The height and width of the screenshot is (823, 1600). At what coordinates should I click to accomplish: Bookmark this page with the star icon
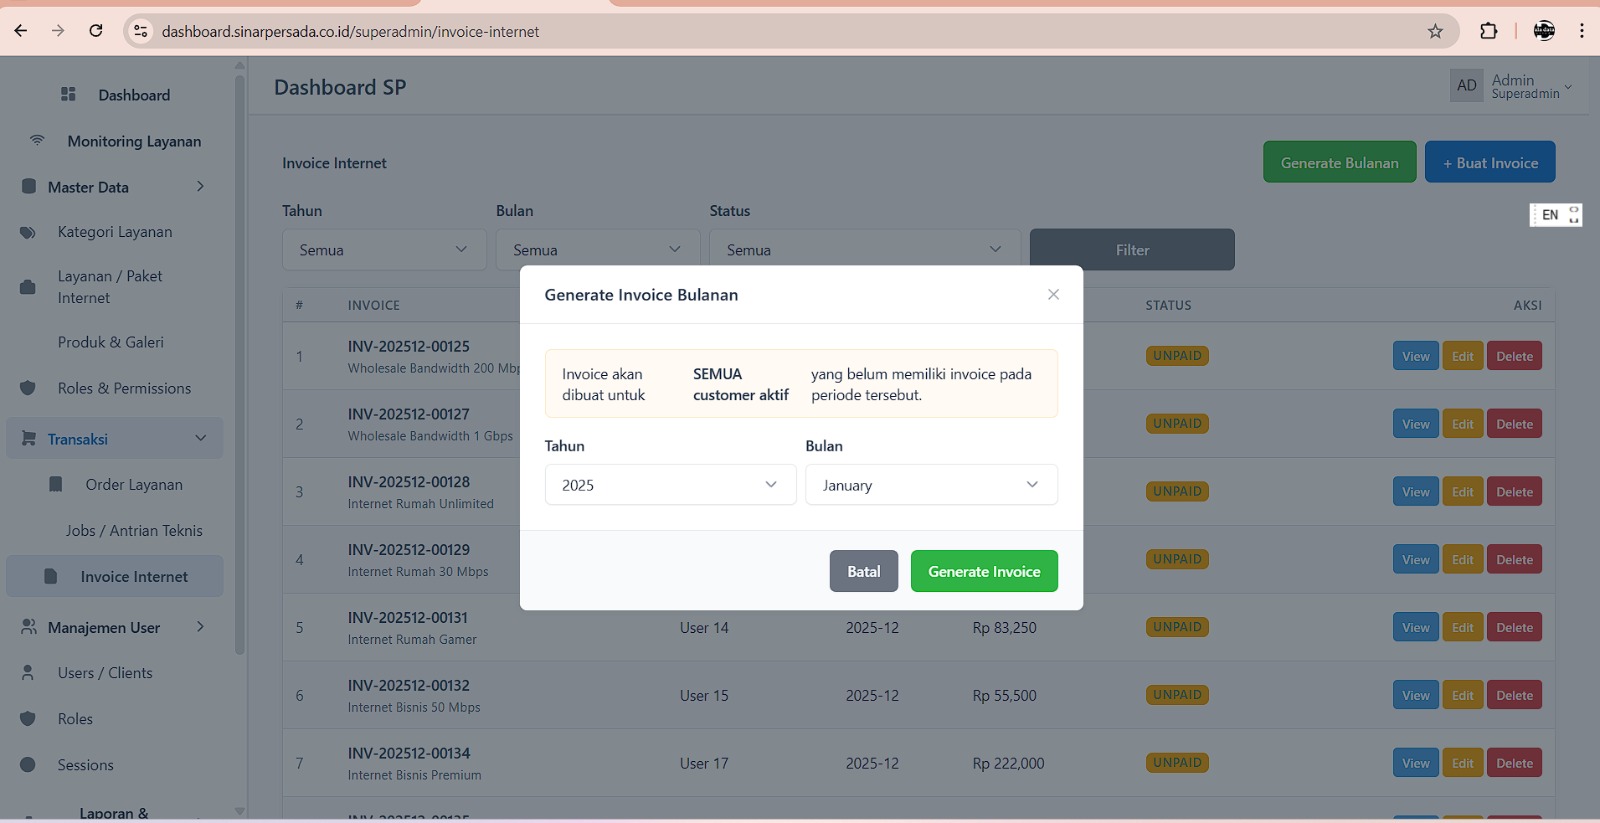click(1435, 31)
